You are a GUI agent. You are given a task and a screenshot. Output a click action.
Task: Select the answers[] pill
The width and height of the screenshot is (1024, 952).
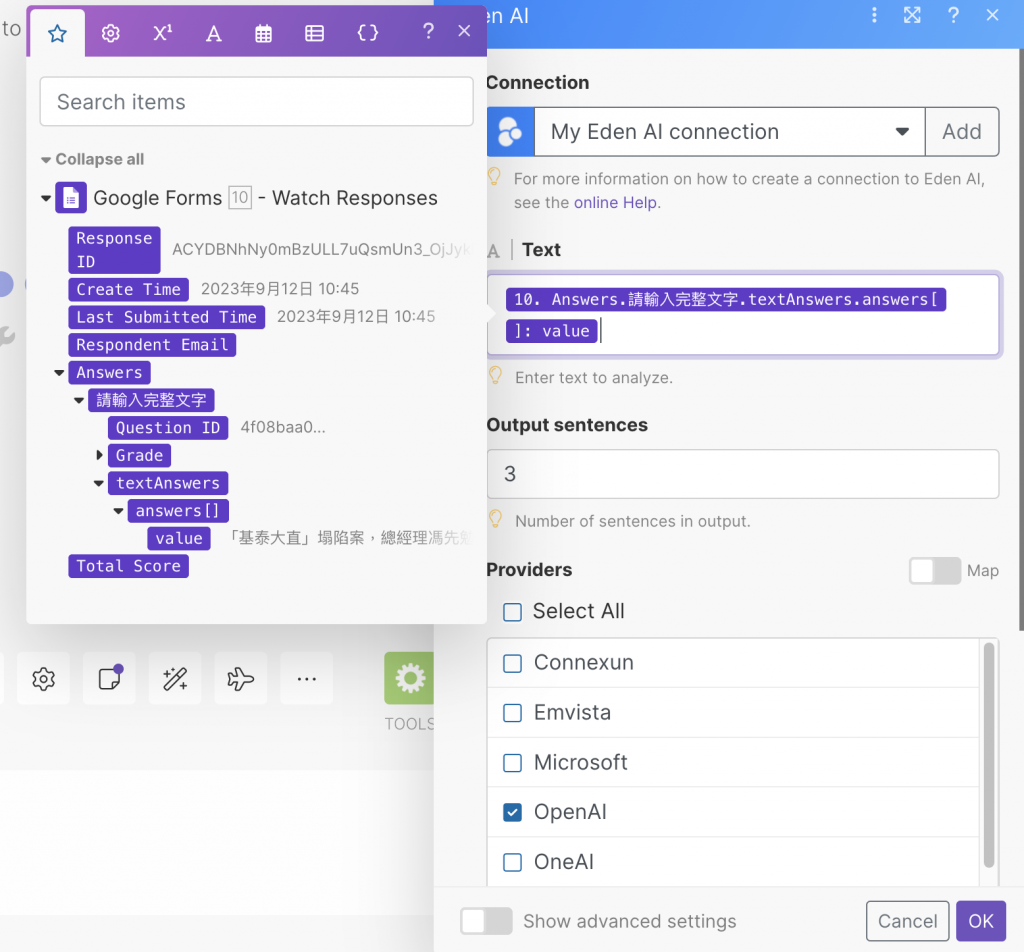coord(178,511)
